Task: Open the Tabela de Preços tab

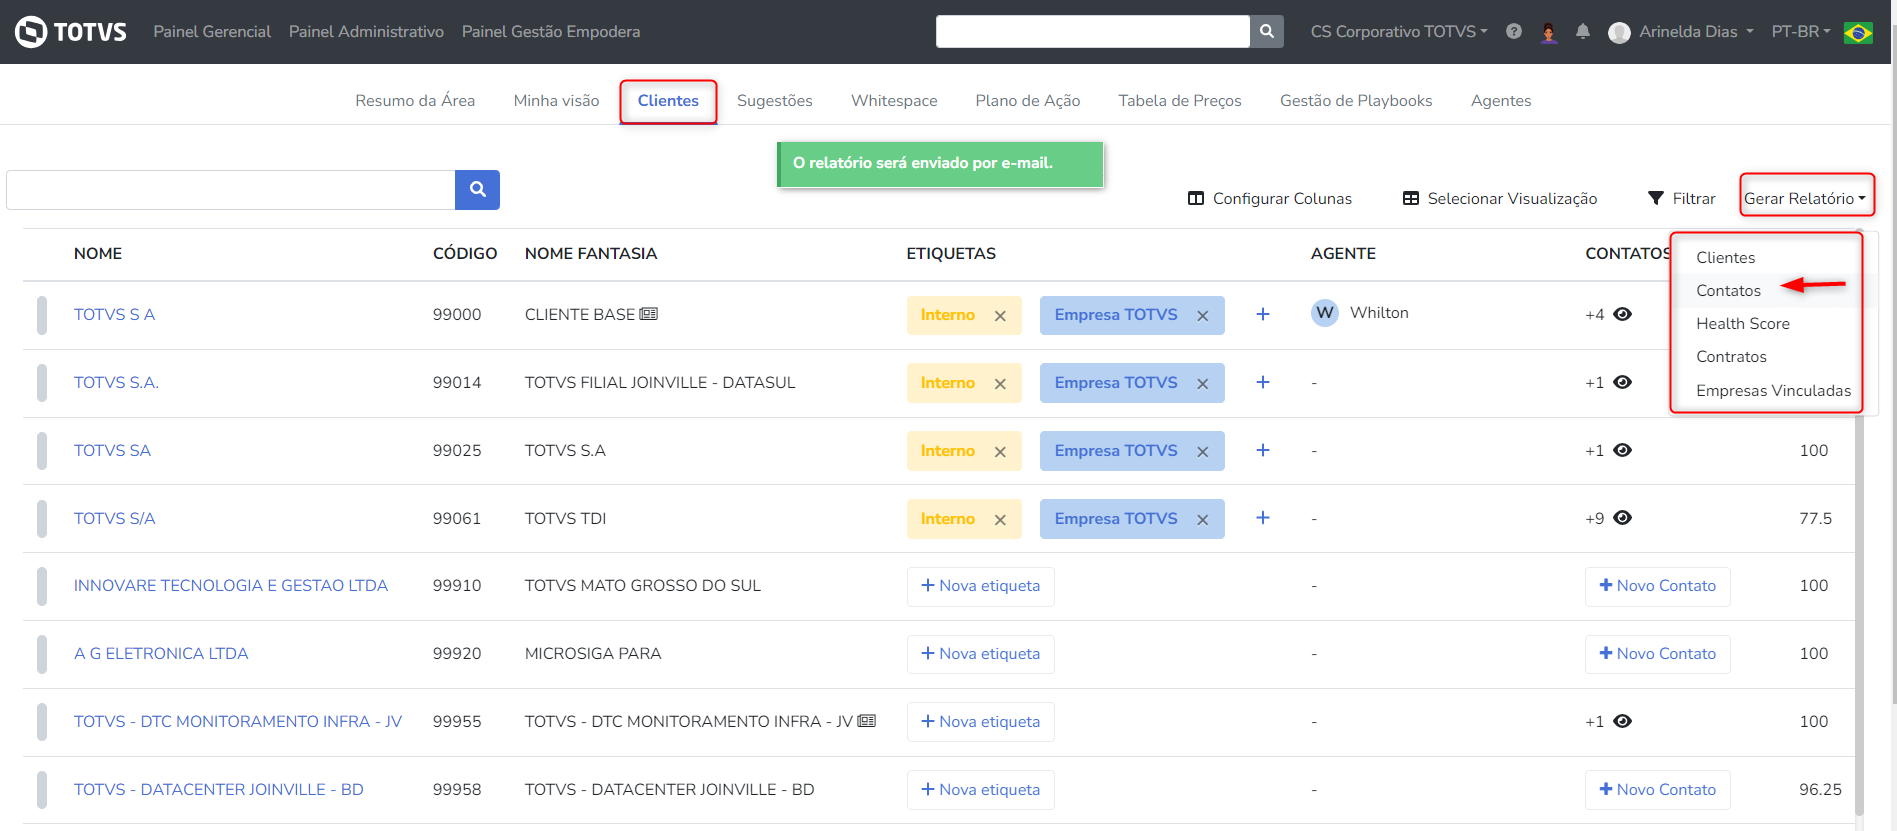Action: point(1179,101)
